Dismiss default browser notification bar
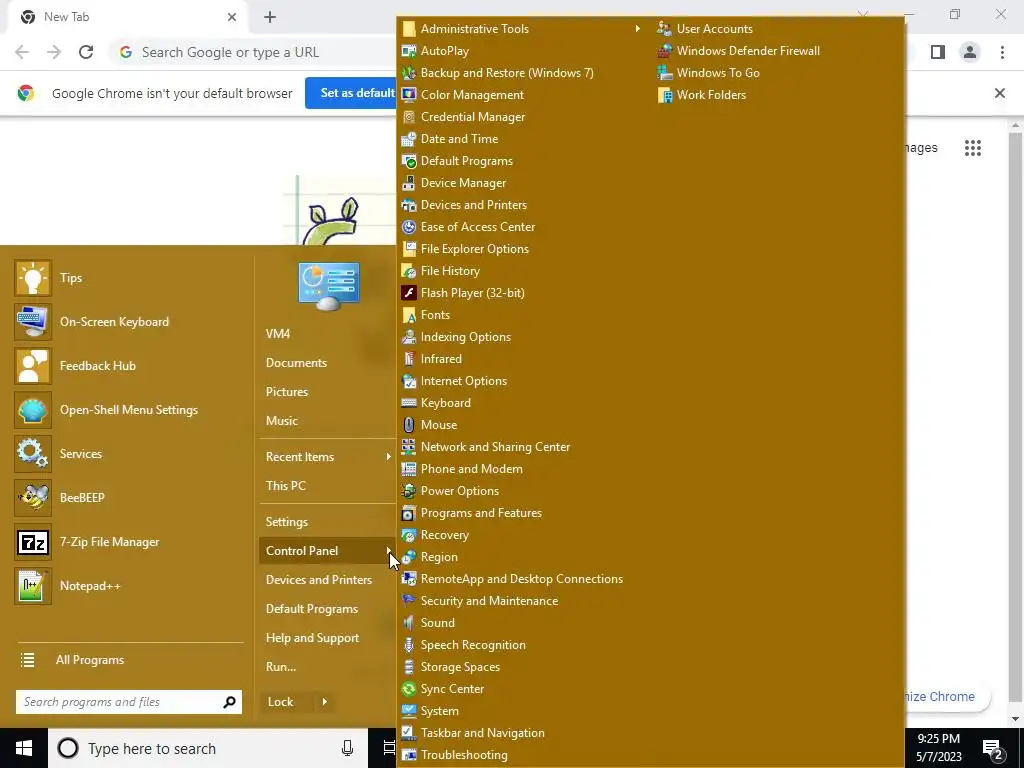This screenshot has height=768, width=1024. click(999, 93)
